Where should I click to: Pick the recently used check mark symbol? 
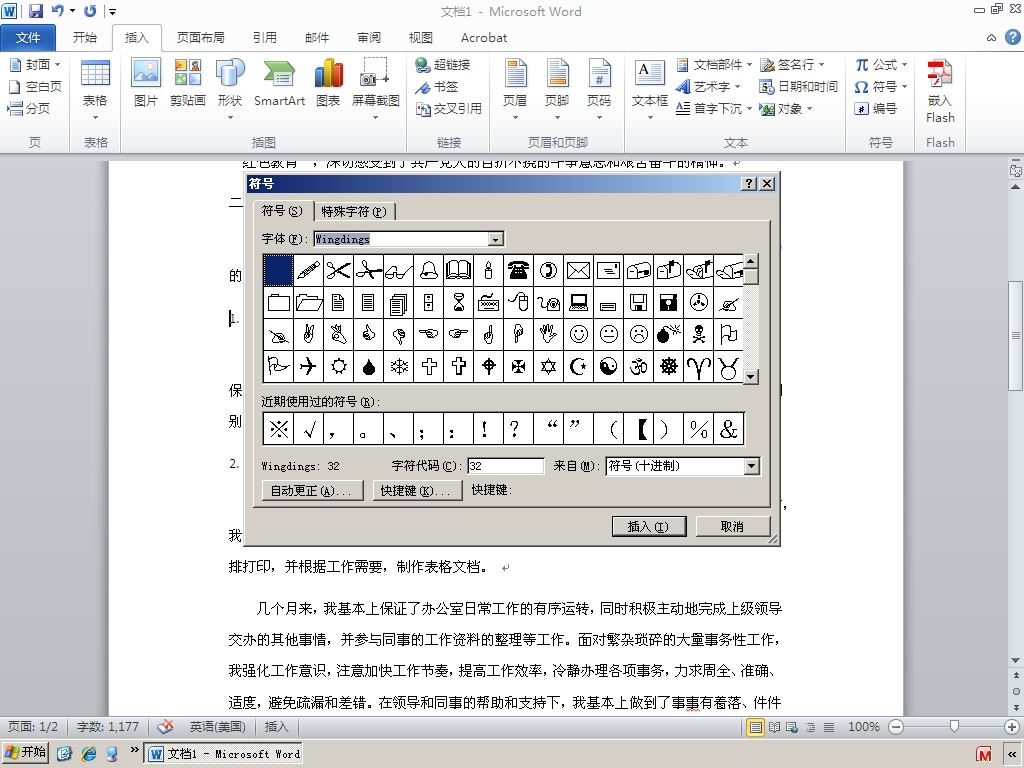[x=308, y=429]
